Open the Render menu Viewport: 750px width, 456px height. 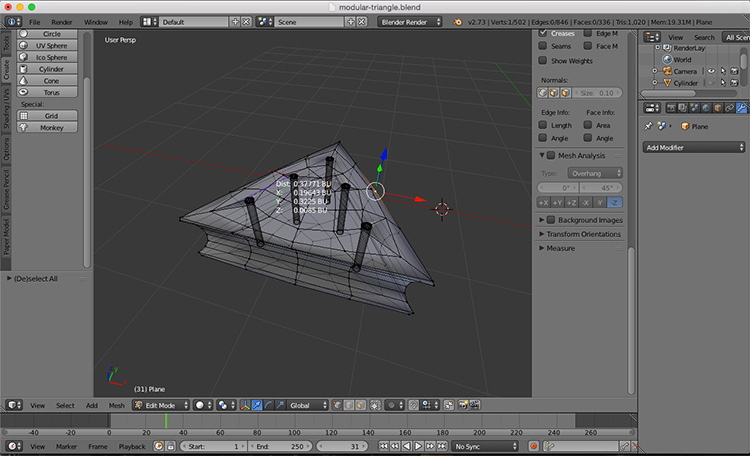(x=62, y=21)
